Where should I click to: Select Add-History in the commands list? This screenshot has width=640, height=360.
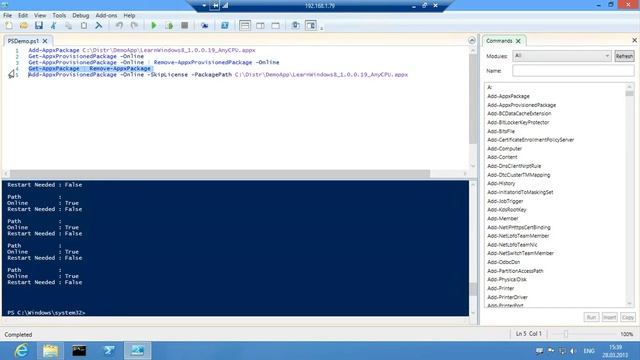pos(501,184)
